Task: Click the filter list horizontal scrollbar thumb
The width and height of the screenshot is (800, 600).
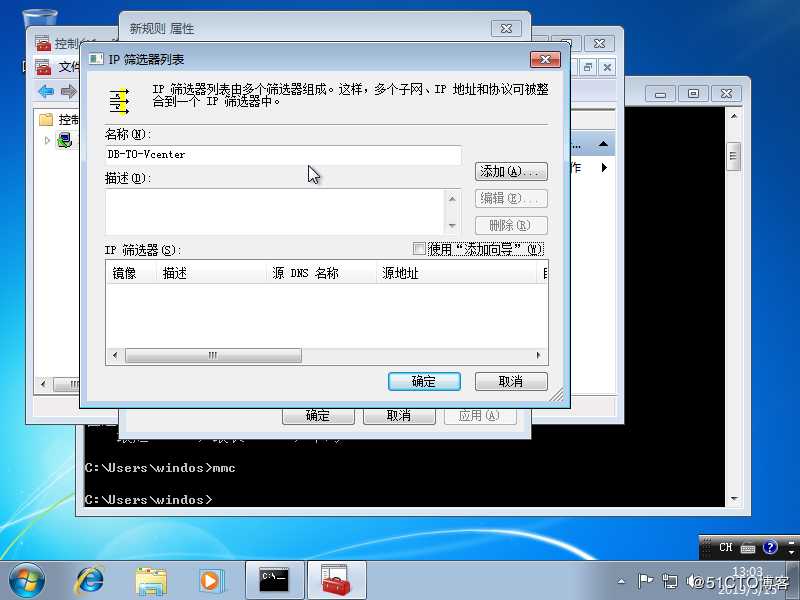Action: click(213, 355)
